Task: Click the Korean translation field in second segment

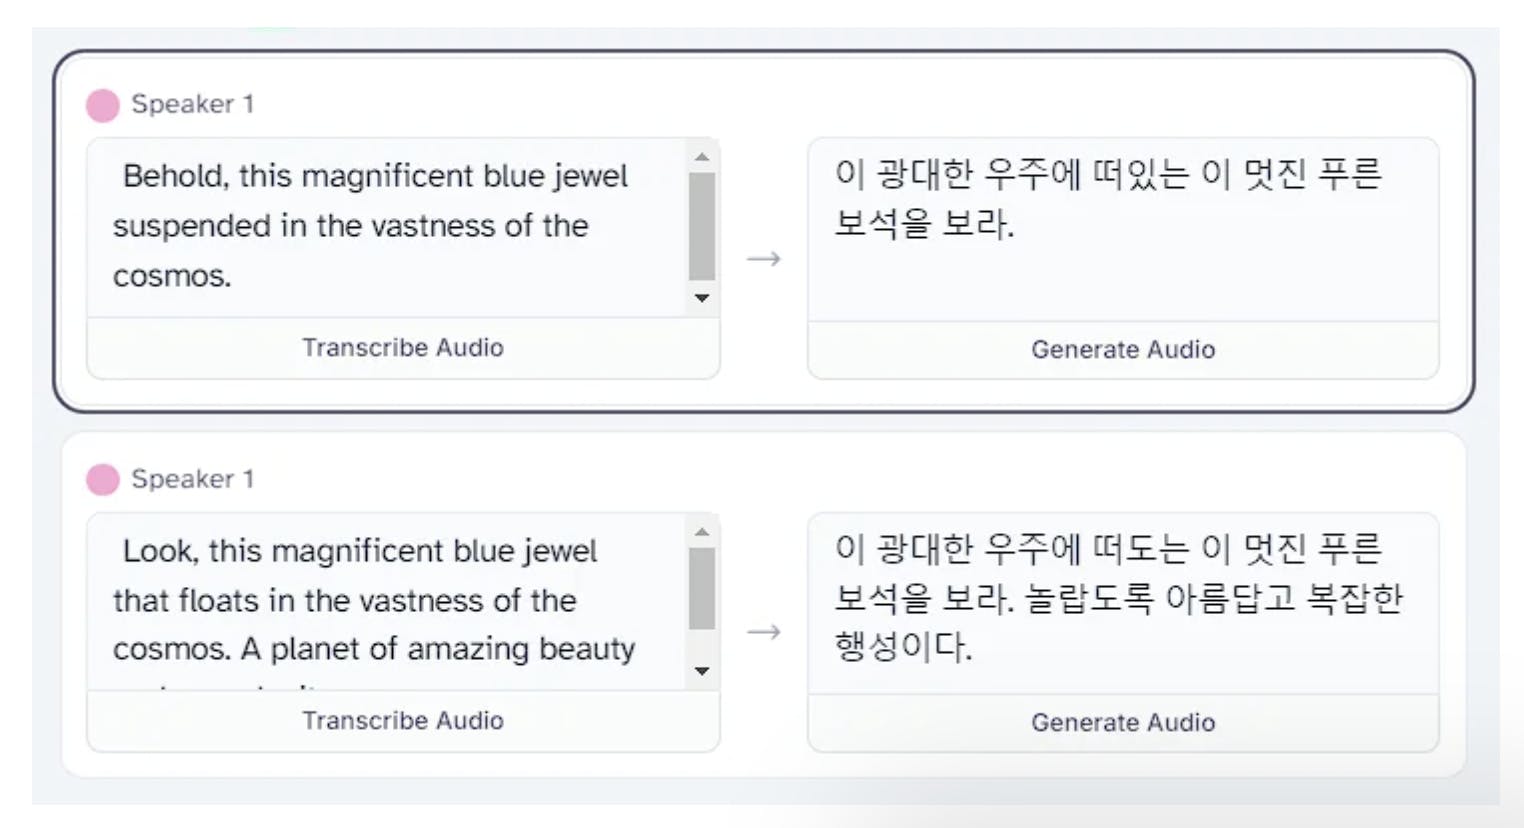Action: point(1122,602)
